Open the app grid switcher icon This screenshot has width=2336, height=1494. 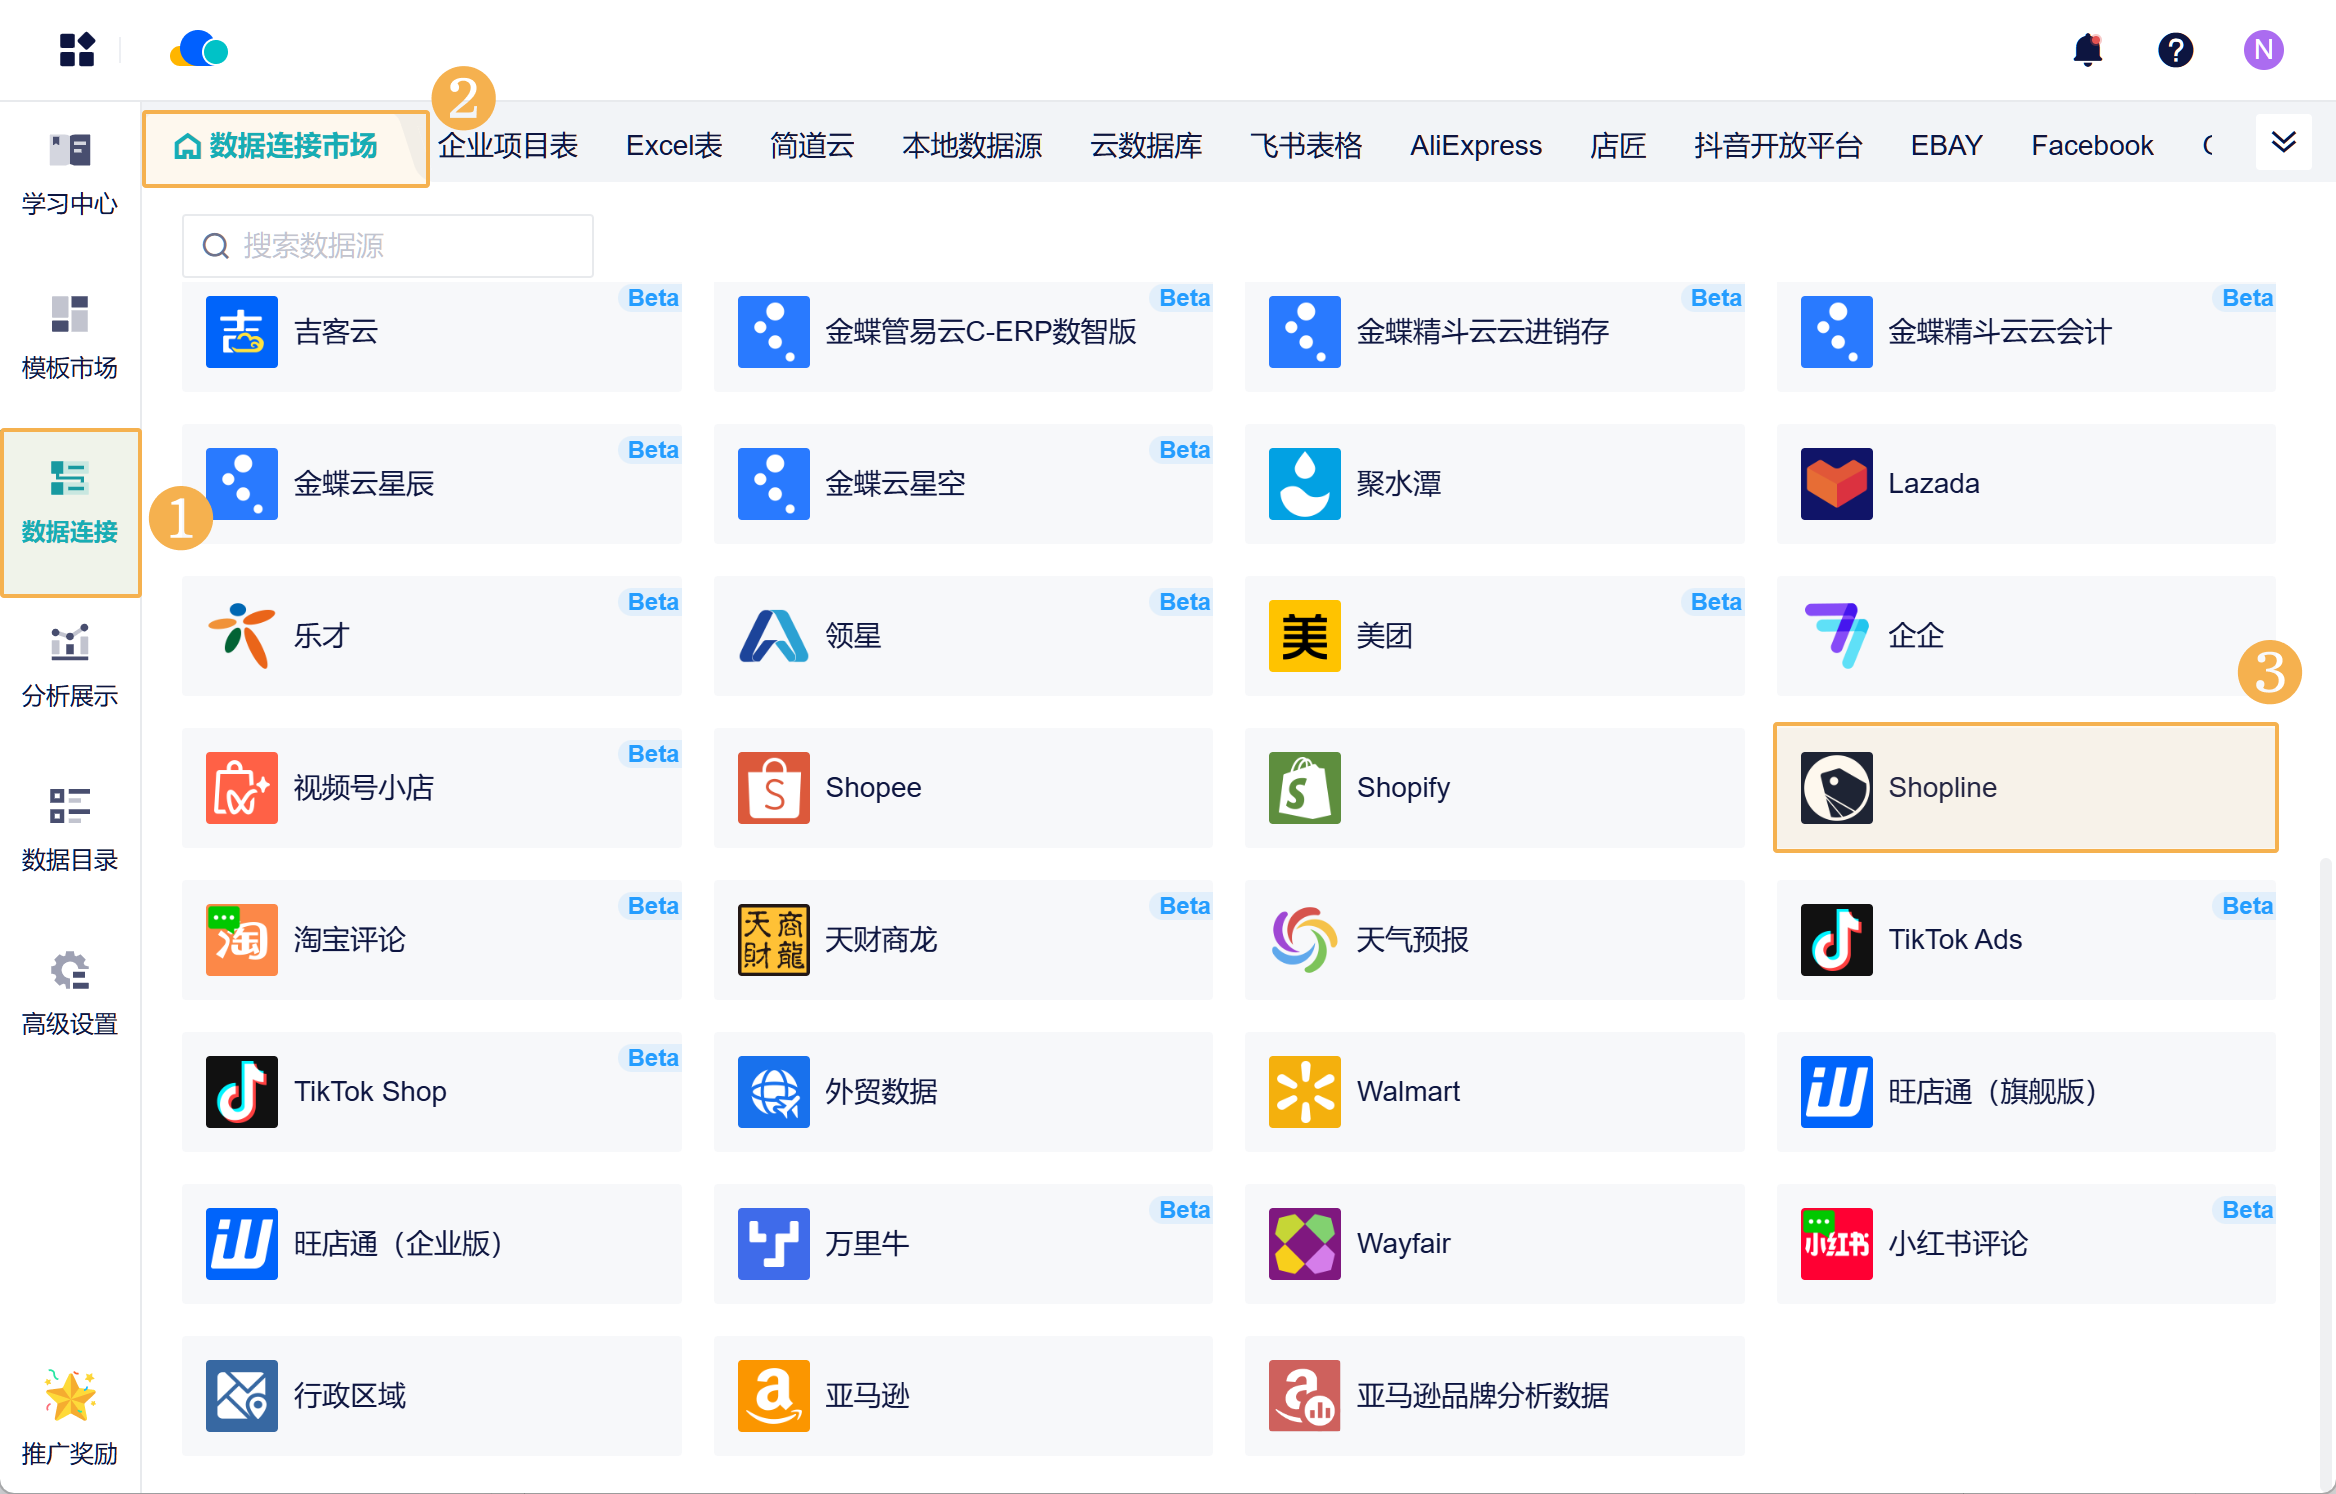pyautogui.click(x=77, y=50)
